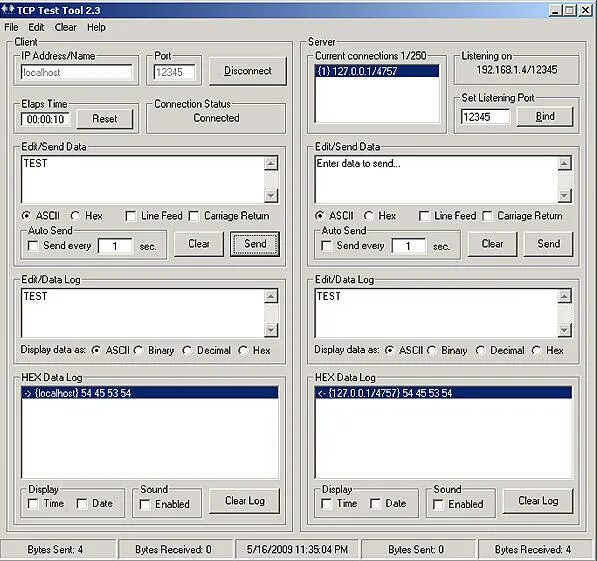Click the client Clear Log button

244,501
